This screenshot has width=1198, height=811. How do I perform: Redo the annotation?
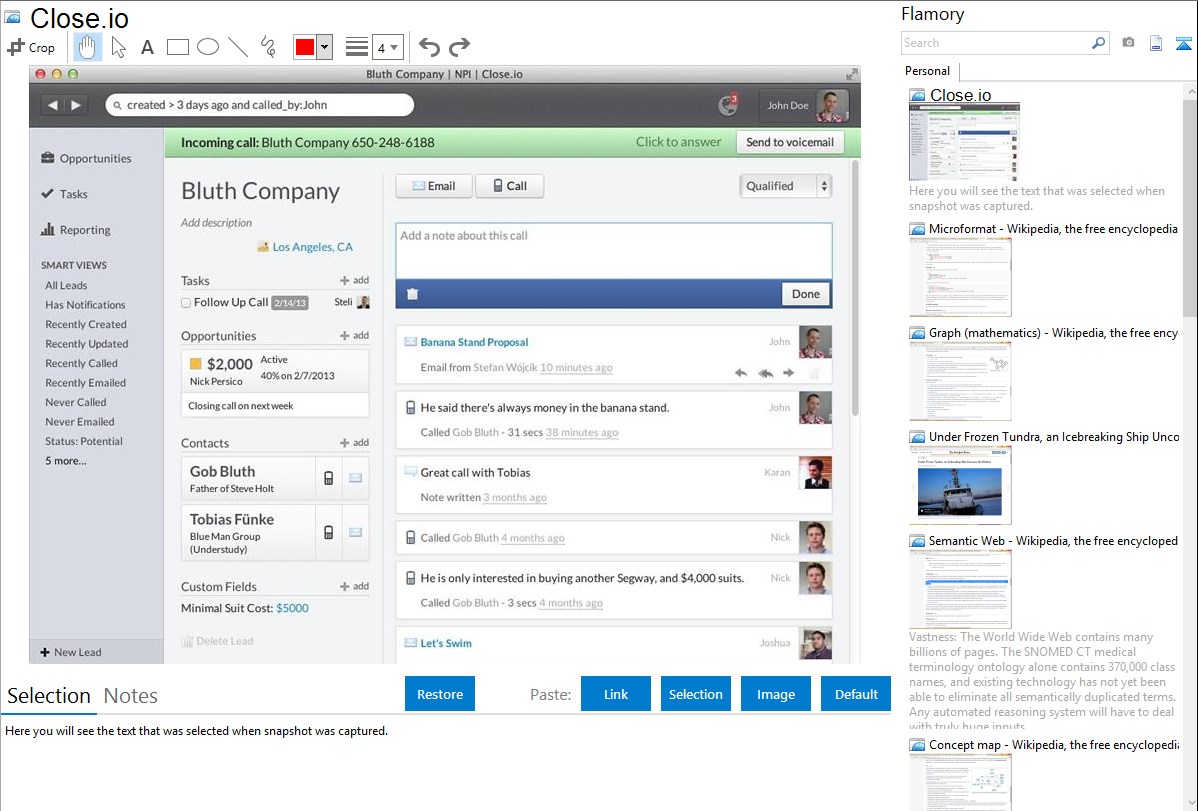[x=459, y=47]
